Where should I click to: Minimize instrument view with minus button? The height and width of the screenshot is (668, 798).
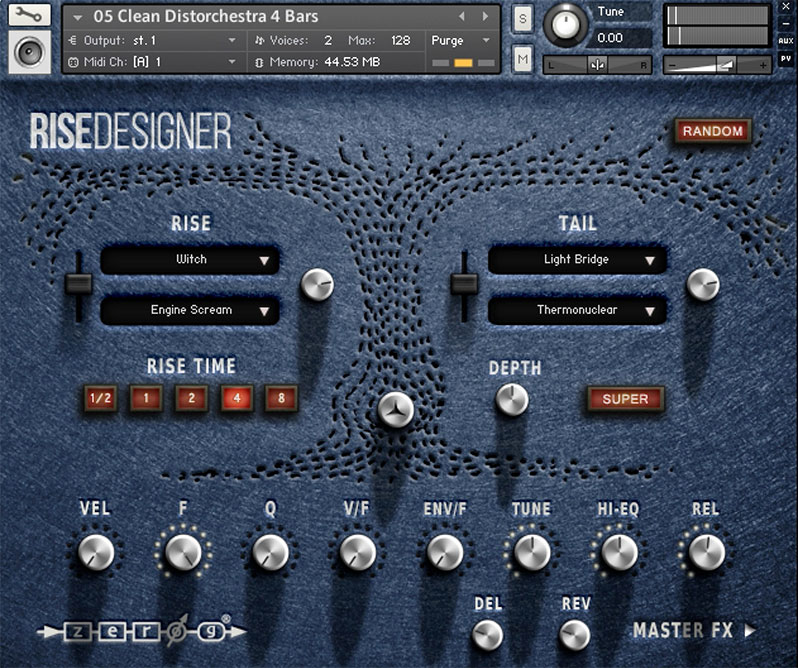[786, 24]
